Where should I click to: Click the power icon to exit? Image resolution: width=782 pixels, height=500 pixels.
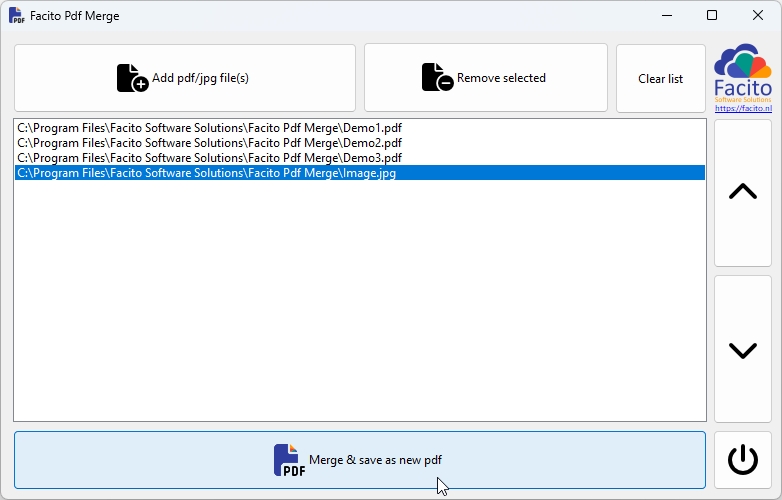(x=743, y=460)
